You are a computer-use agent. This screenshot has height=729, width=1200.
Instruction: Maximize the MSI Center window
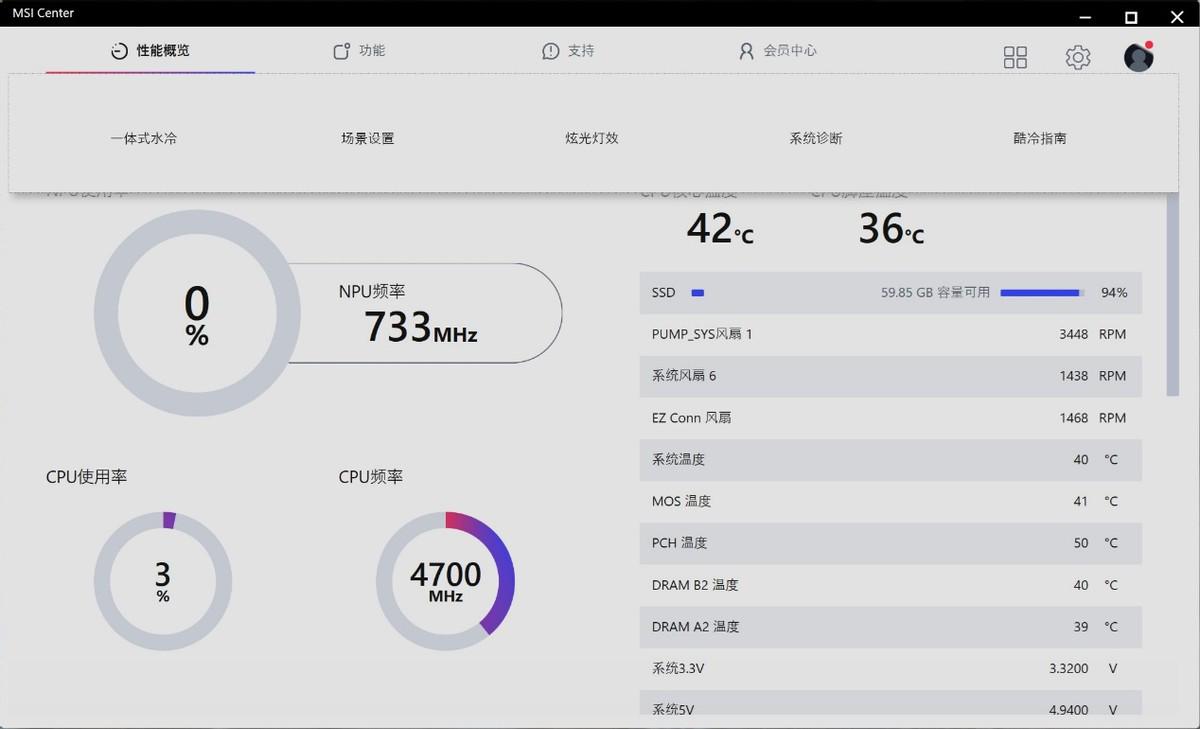click(1131, 17)
